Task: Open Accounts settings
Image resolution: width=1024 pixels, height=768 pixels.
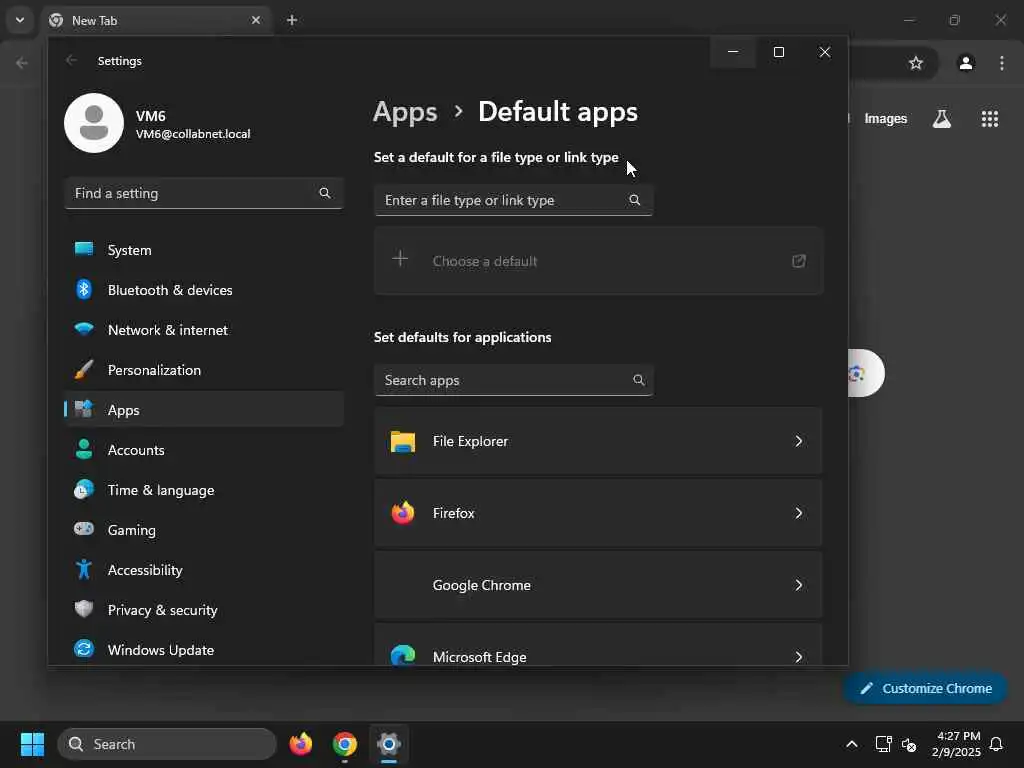Action: 204,450
